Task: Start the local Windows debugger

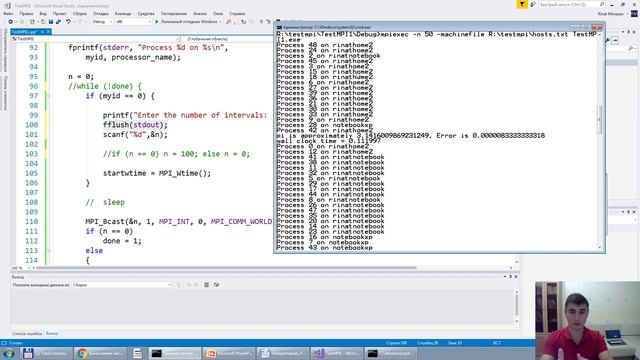Action: [187, 22]
